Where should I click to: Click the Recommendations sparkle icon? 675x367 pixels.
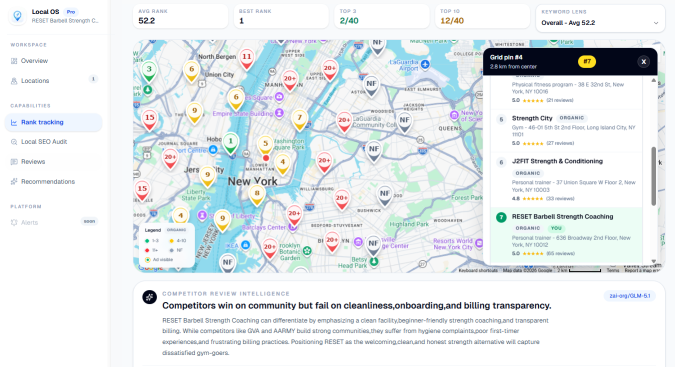click(14, 182)
